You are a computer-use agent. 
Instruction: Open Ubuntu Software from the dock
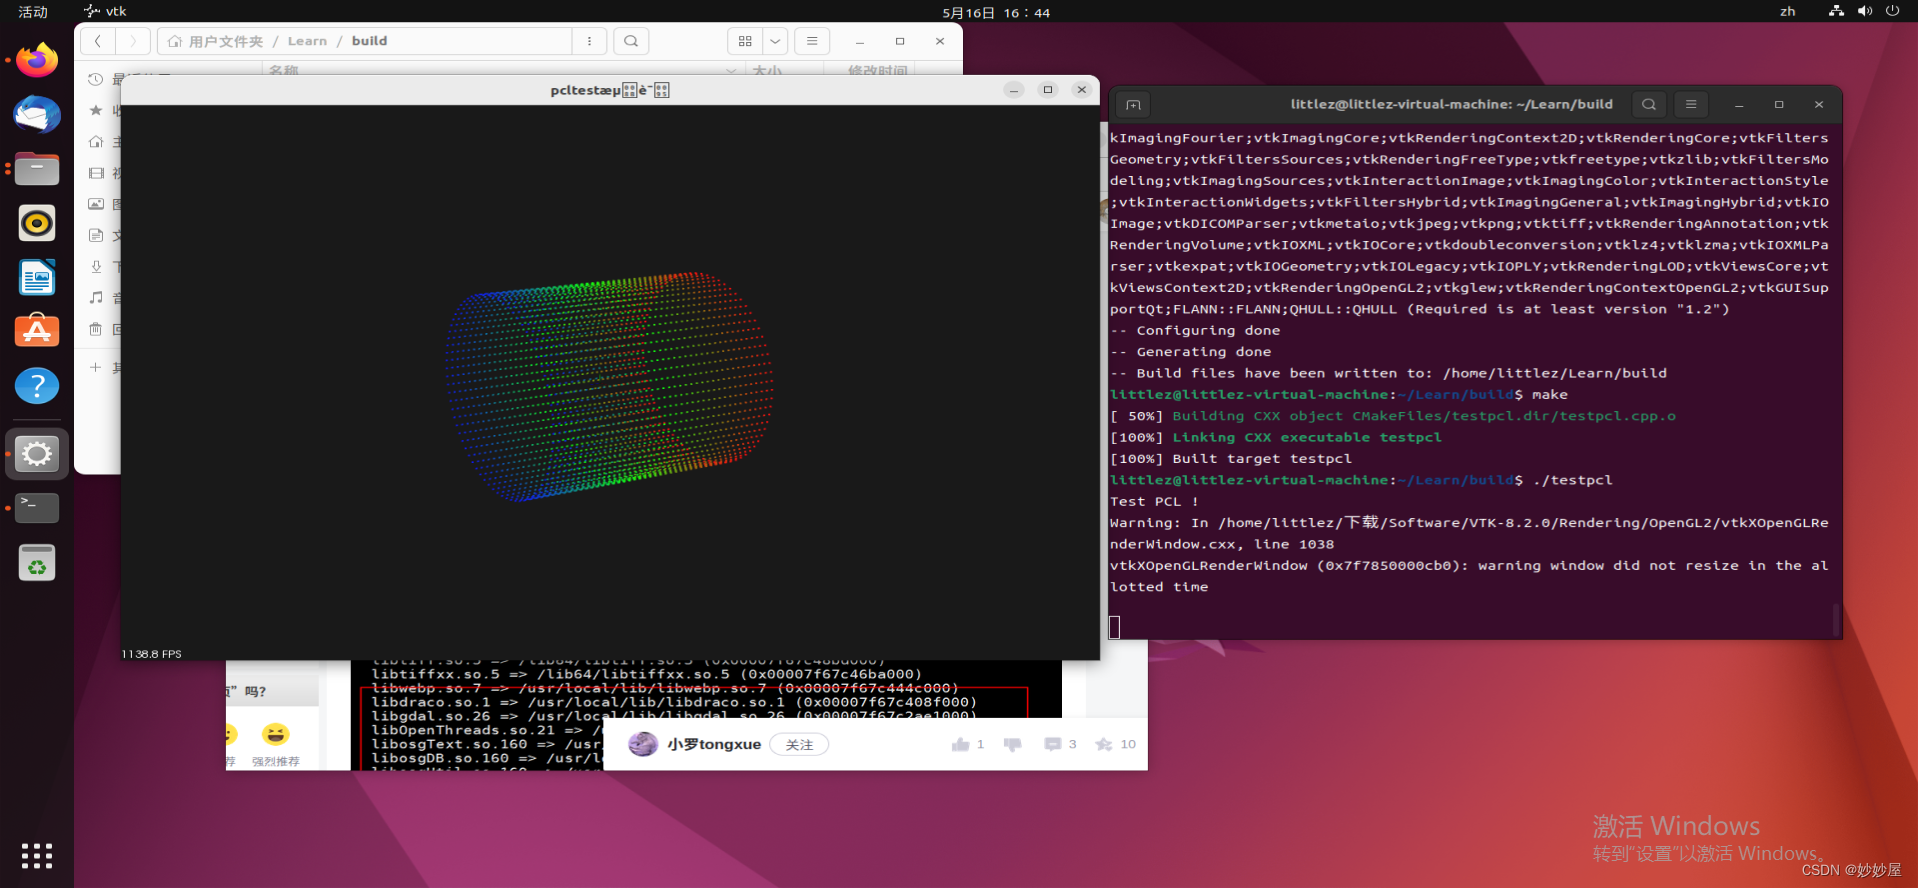37,331
